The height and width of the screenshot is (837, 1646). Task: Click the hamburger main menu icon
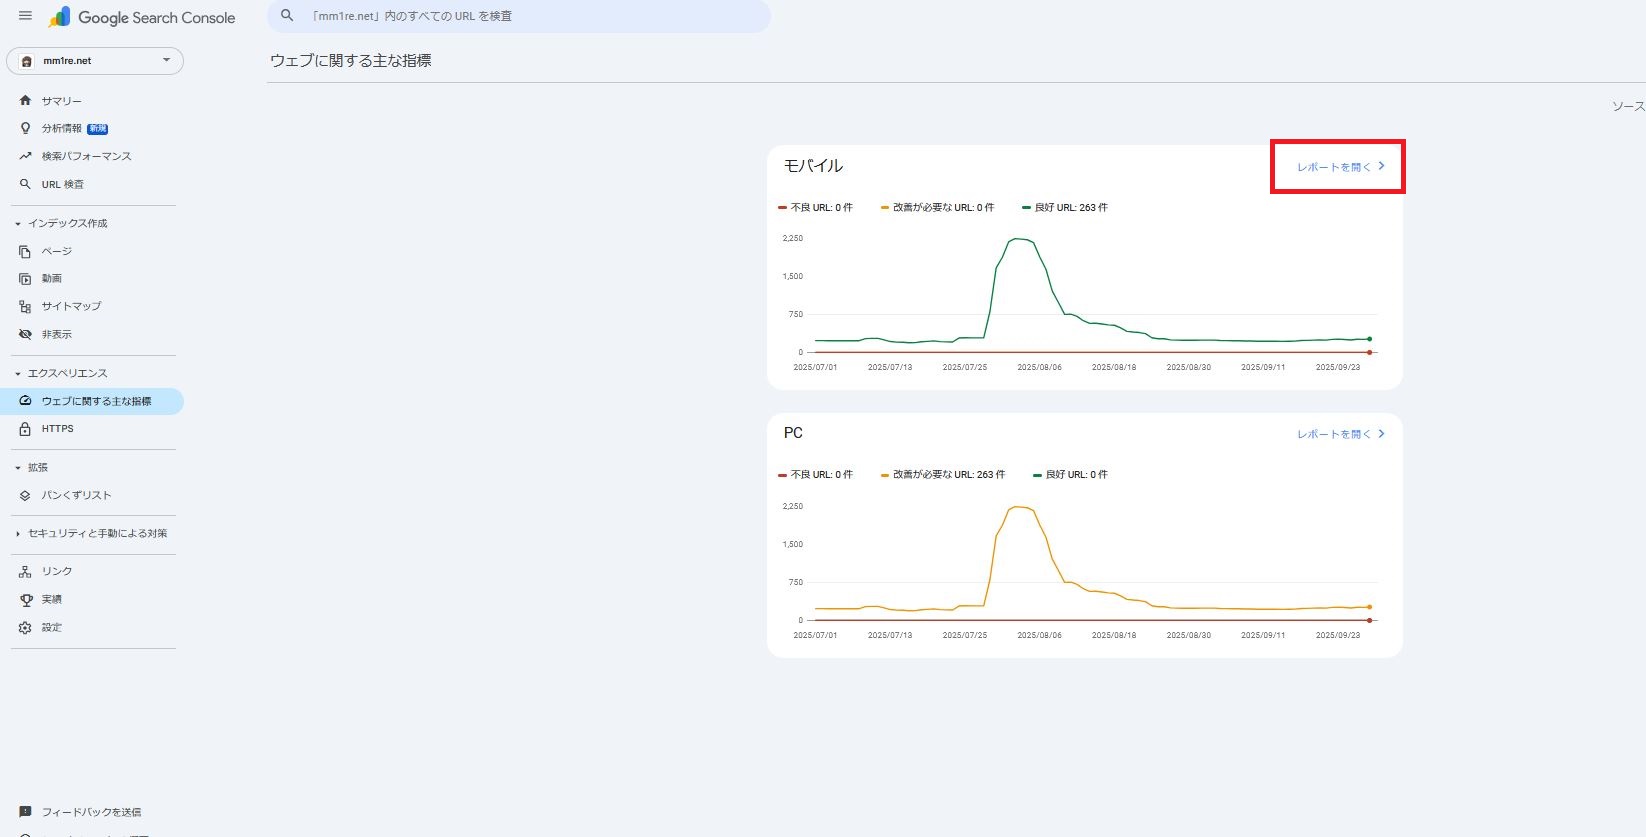pyautogui.click(x=25, y=16)
